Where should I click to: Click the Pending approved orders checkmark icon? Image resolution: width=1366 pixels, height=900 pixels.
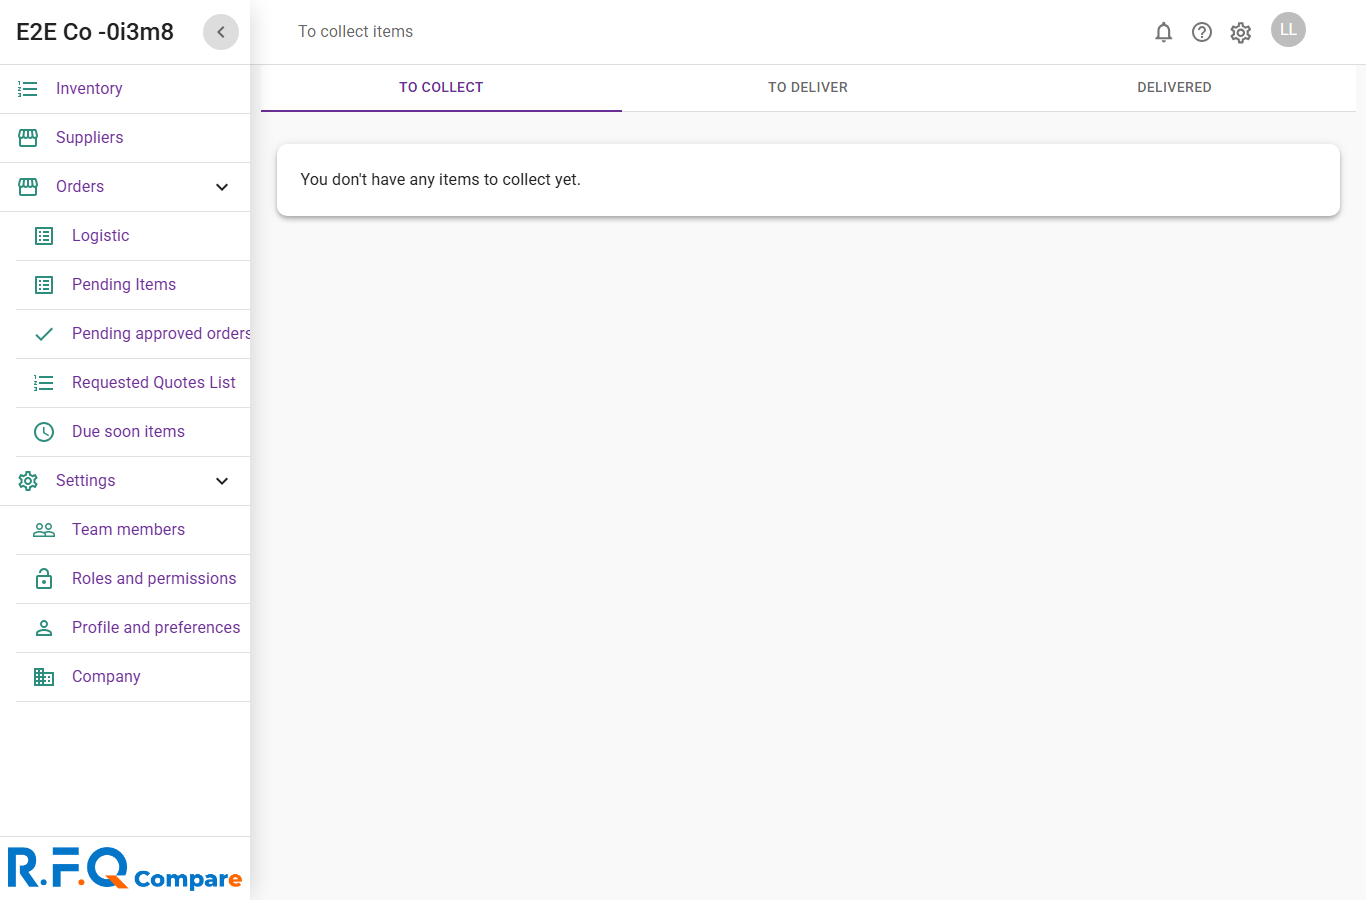[44, 334]
